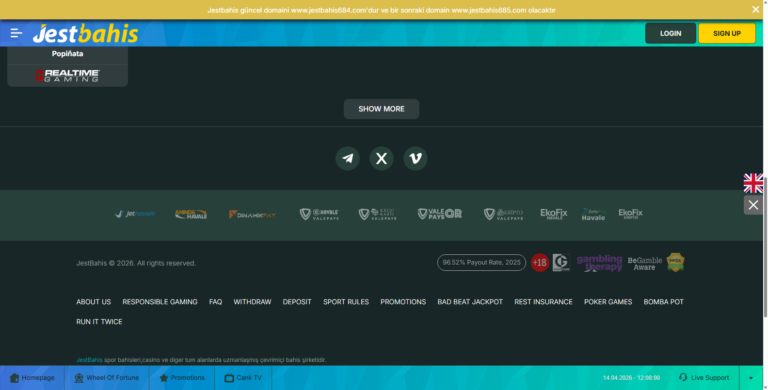Click the date and time display
The height and width of the screenshot is (390, 768).
coord(631,378)
